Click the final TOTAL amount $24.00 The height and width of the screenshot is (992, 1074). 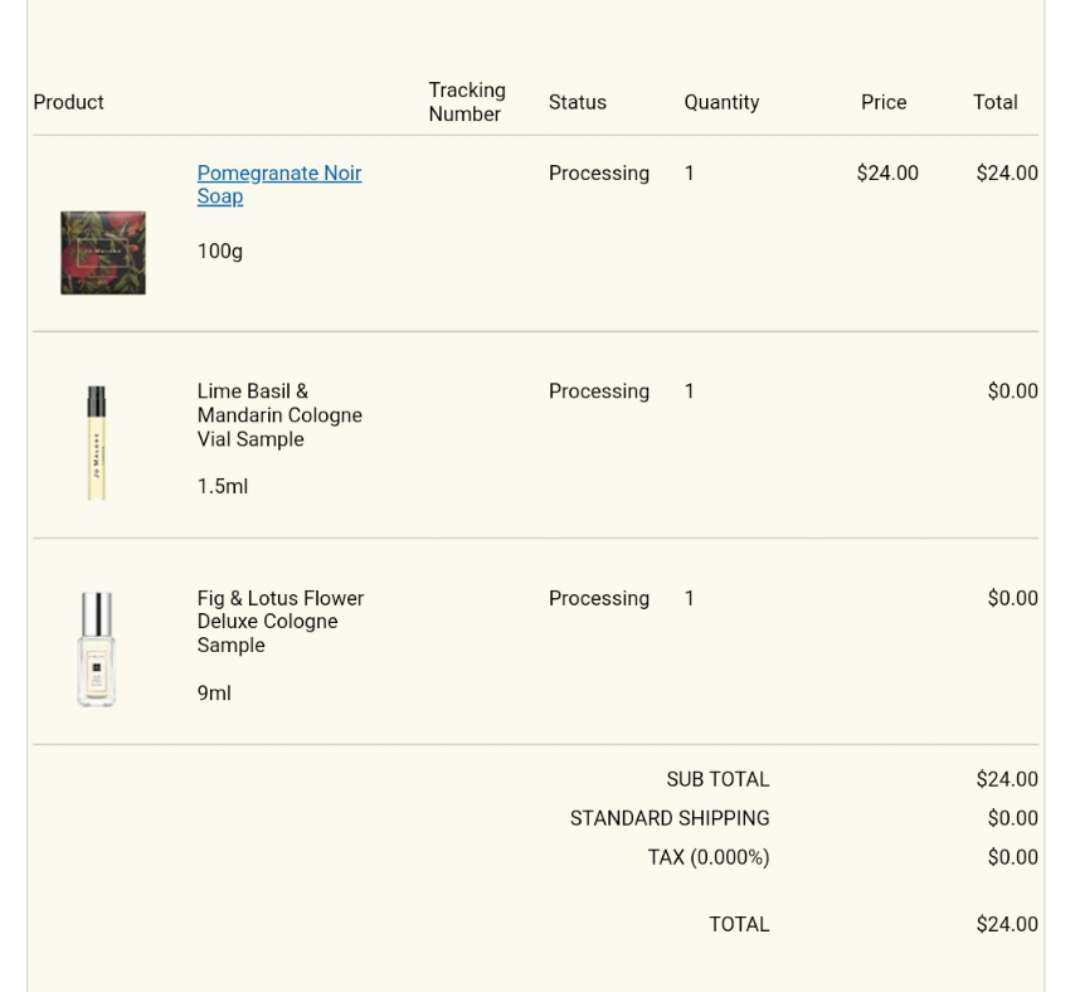click(1007, 924)
